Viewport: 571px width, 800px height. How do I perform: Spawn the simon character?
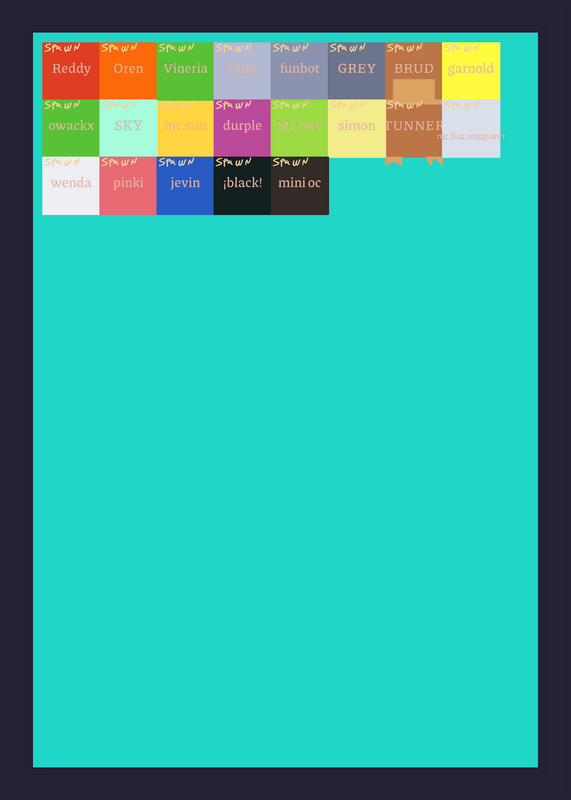[357, 128]
